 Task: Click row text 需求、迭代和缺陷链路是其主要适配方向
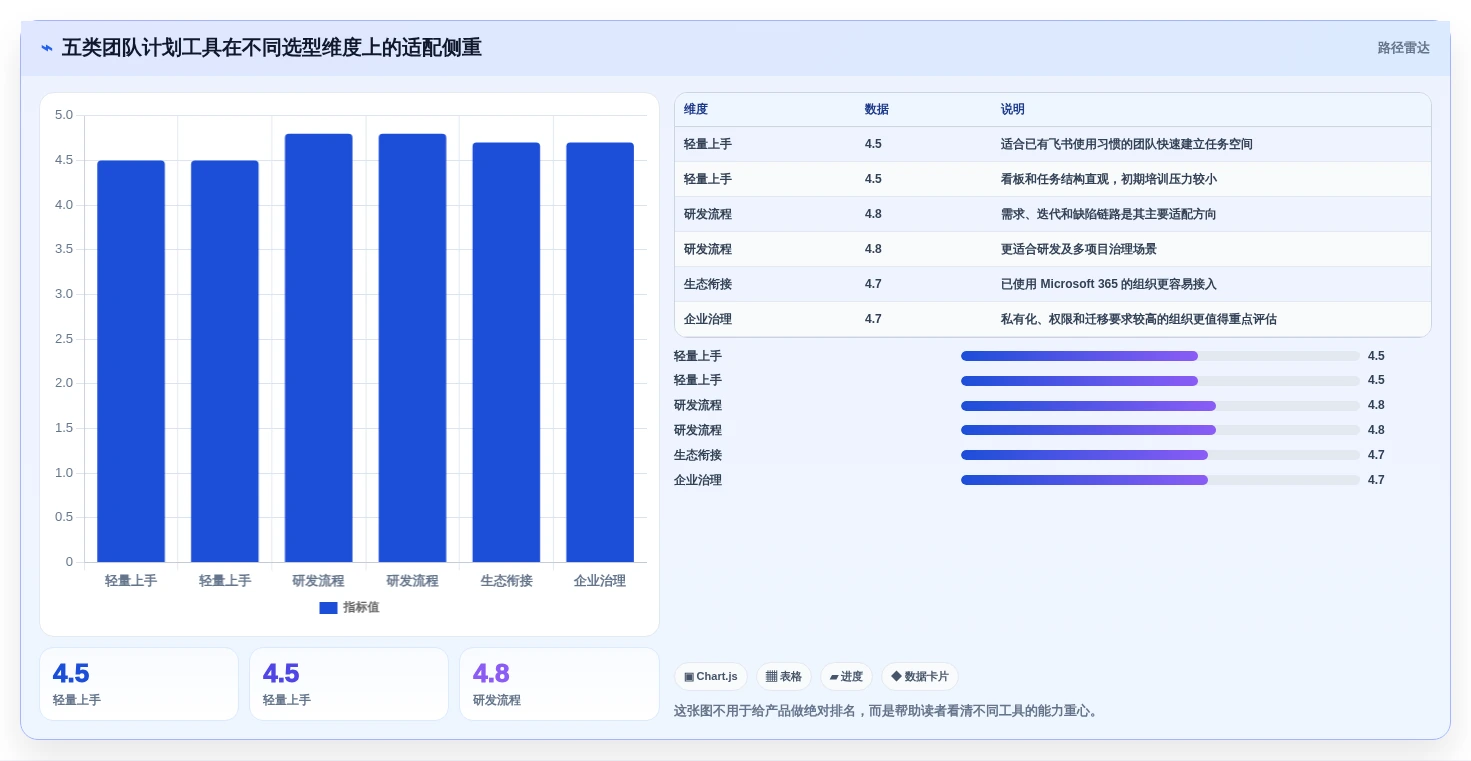1109,214
